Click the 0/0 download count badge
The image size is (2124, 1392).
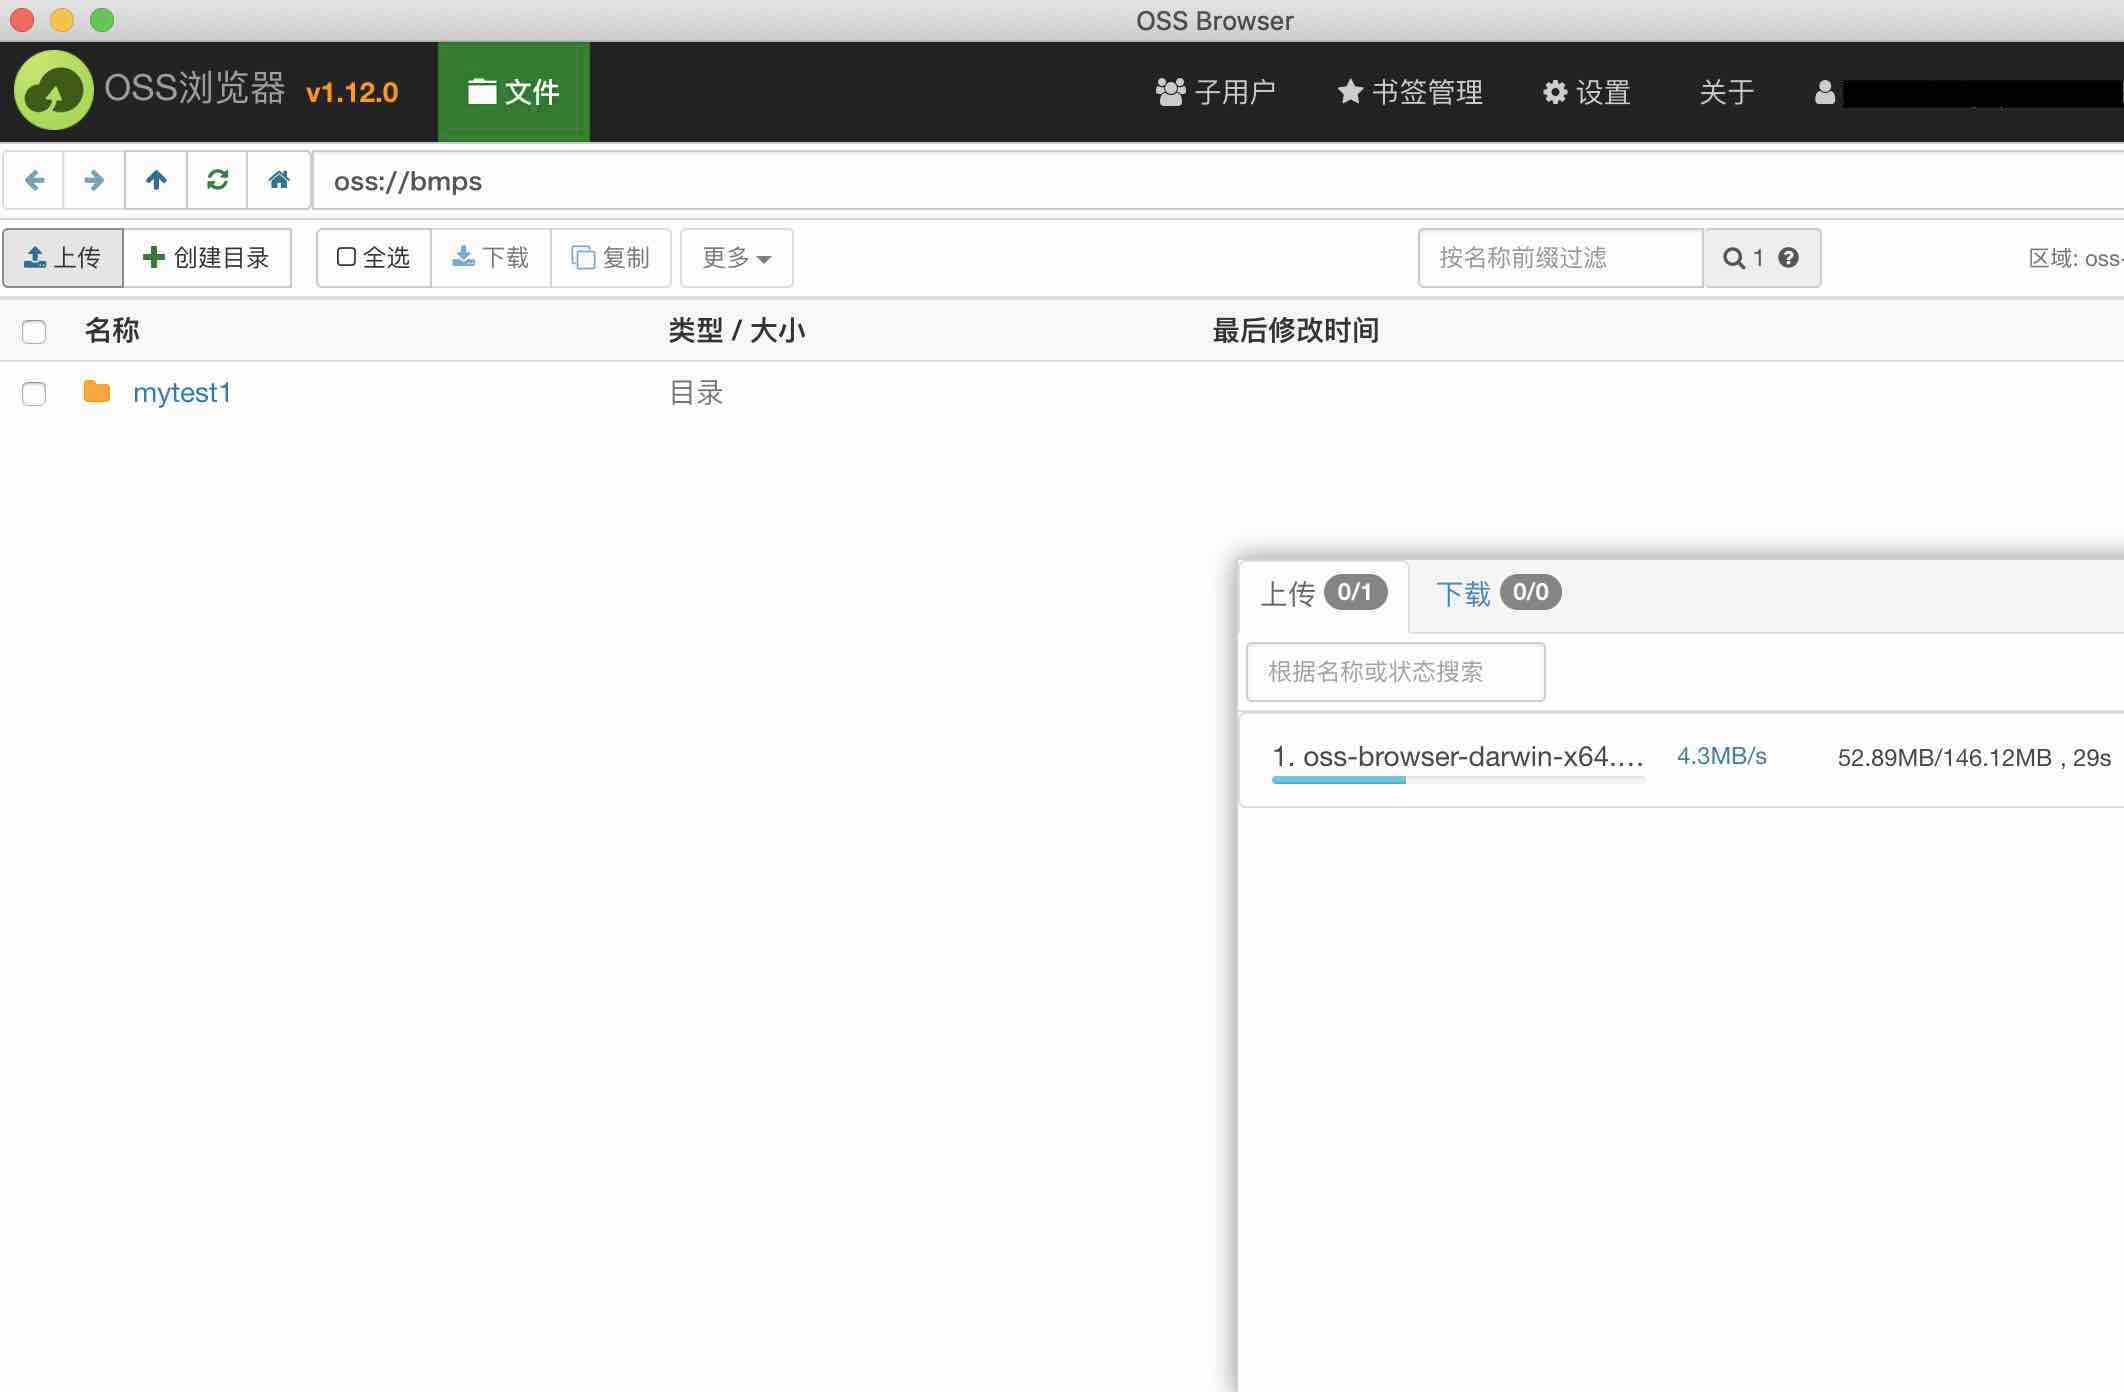pyautogui.click(x=1530, y=592)
